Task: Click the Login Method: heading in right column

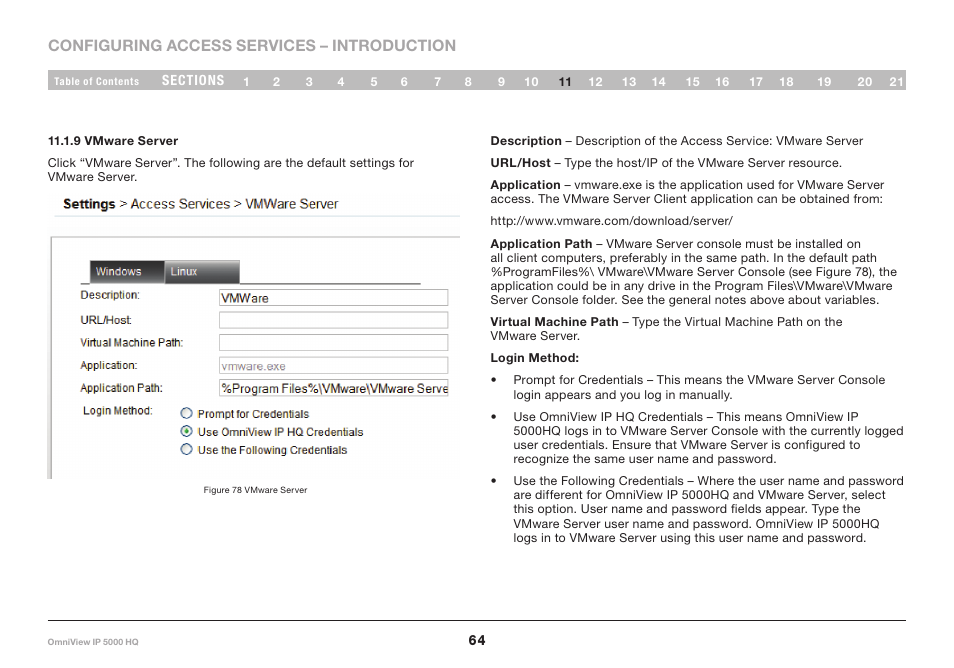Action: click(535, 358)
